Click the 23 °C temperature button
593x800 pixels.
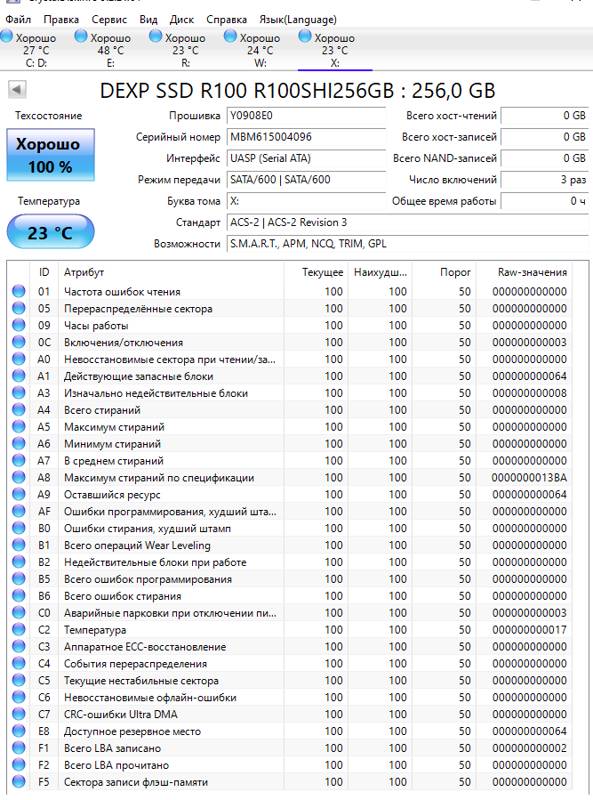(x=51, y=232)
